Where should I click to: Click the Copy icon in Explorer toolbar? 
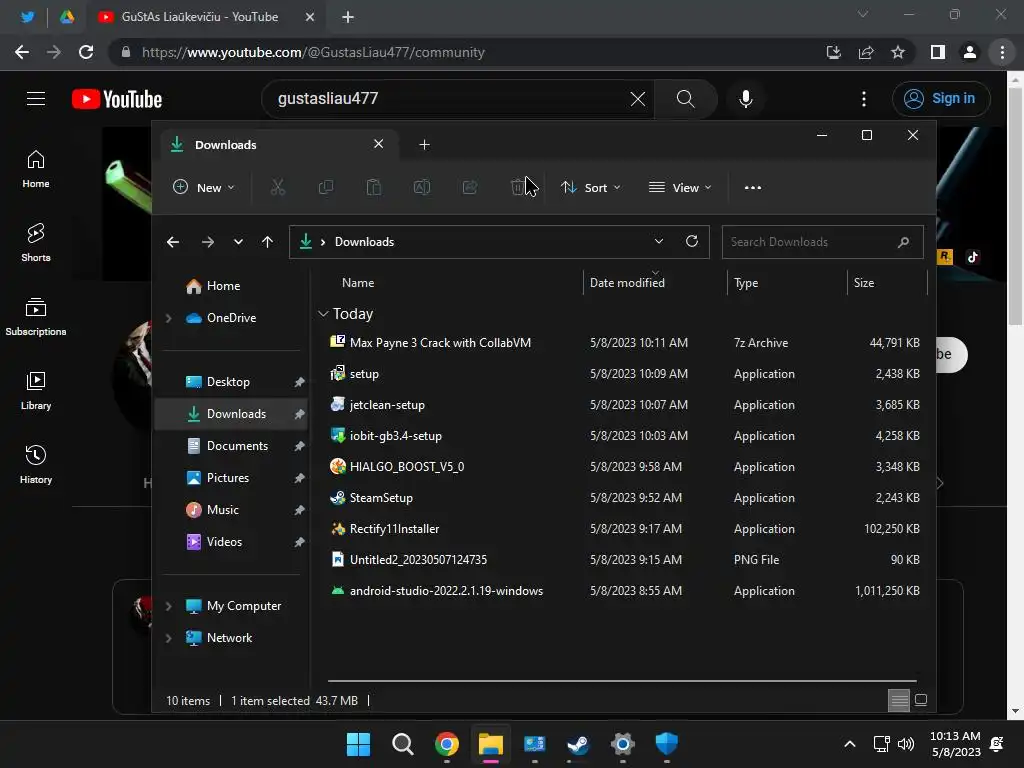[x=325, y=187]
